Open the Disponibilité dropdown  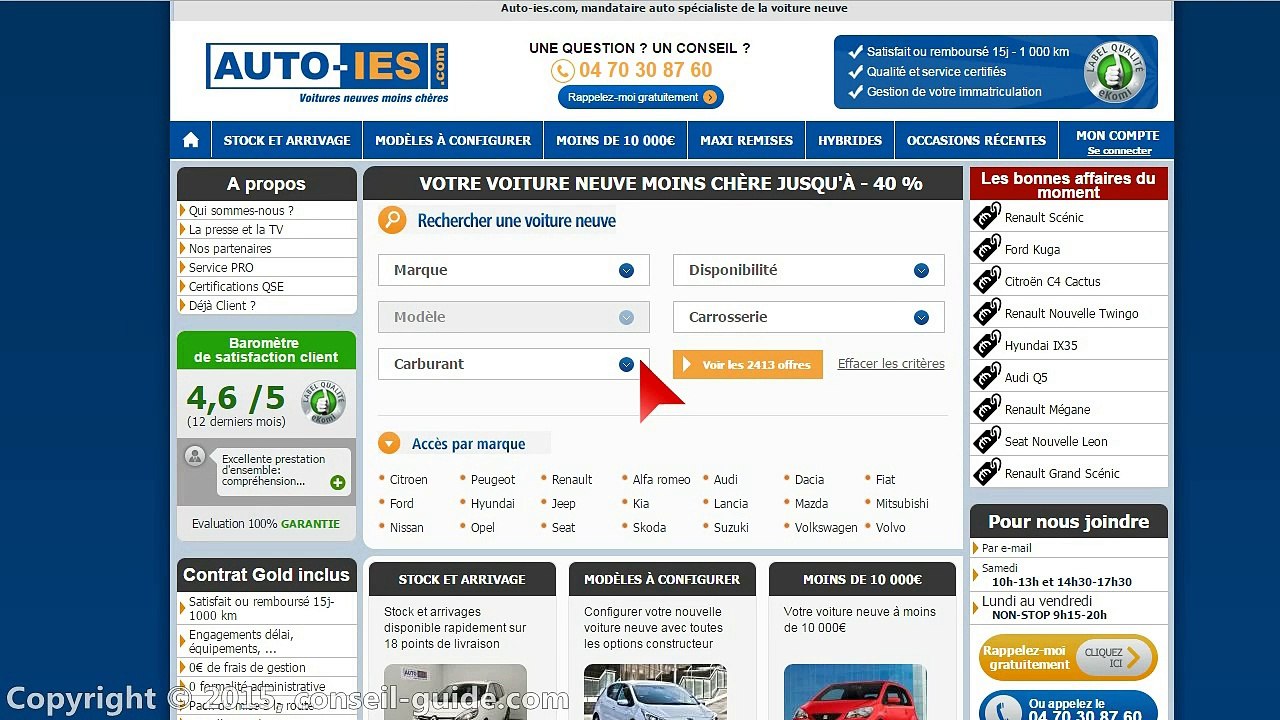point(809,270)
